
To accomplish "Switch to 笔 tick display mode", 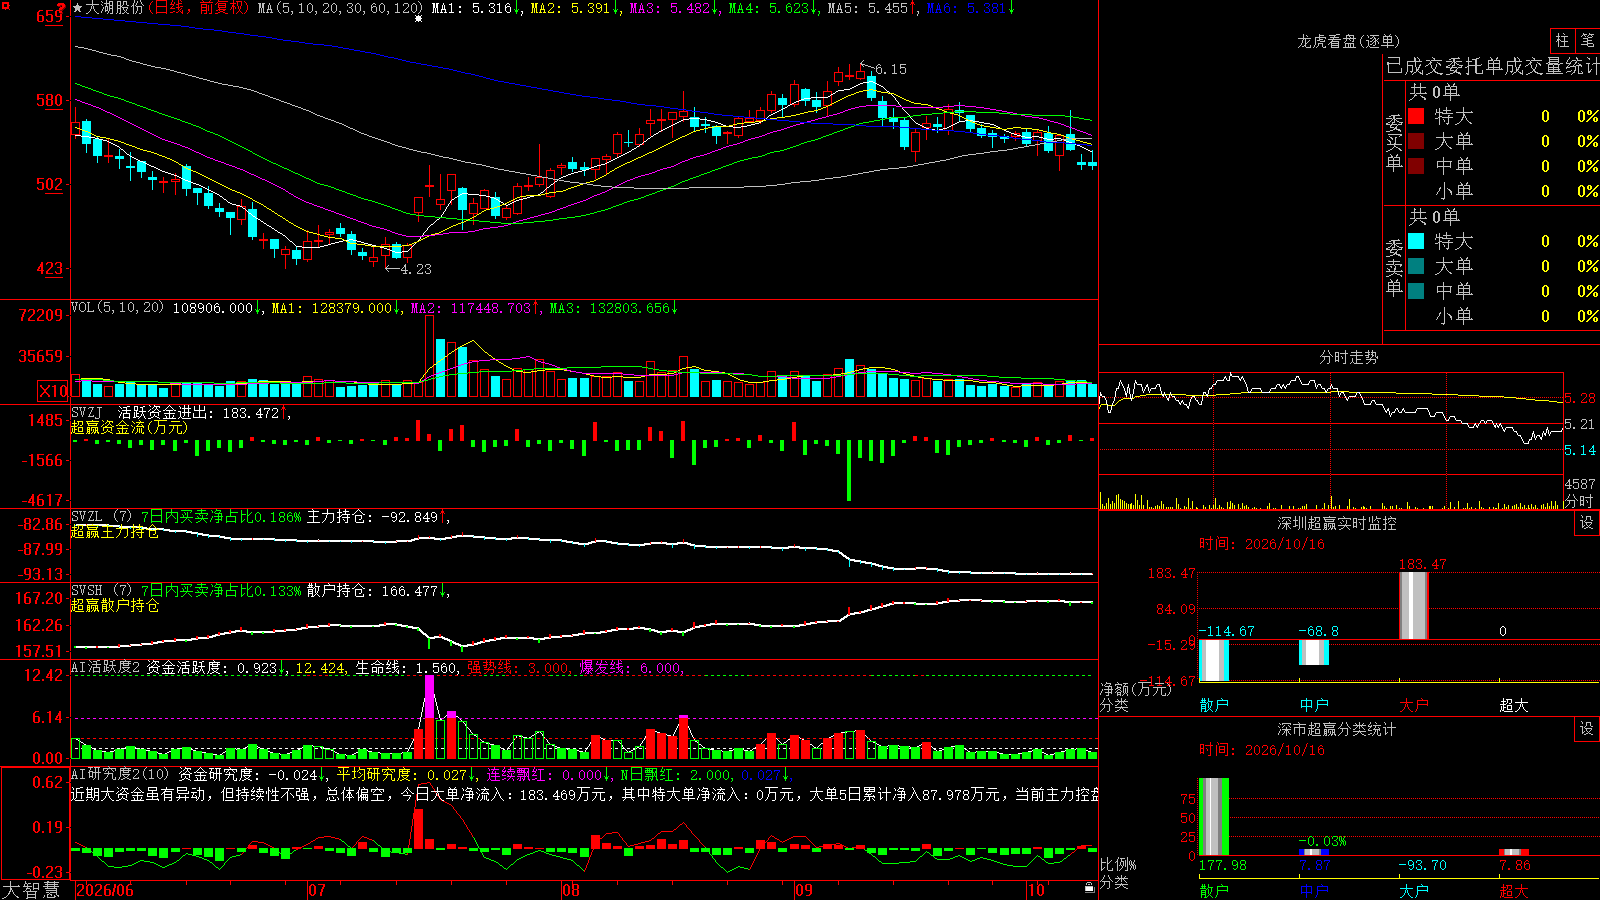I will [1588, 41].
